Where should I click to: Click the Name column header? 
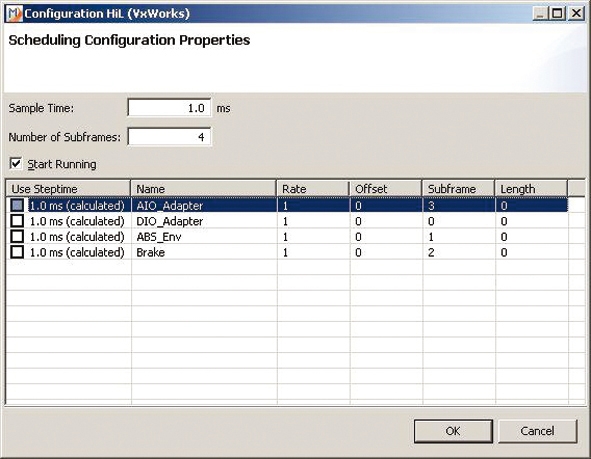tap(204, 188)
